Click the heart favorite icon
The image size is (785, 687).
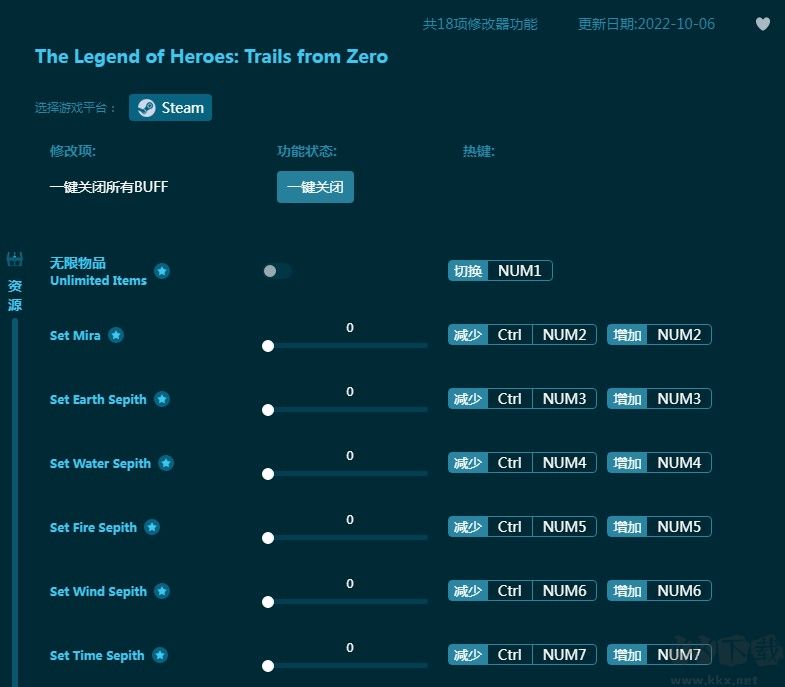coord(763,24)
